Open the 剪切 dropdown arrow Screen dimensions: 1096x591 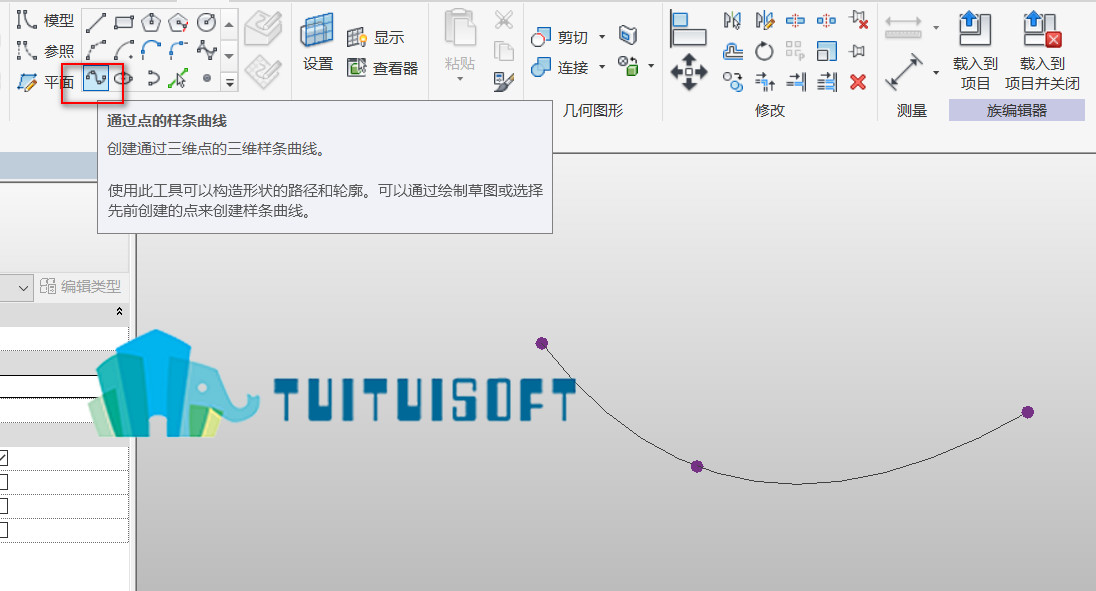pyautogui.click(x=602, y=36)
